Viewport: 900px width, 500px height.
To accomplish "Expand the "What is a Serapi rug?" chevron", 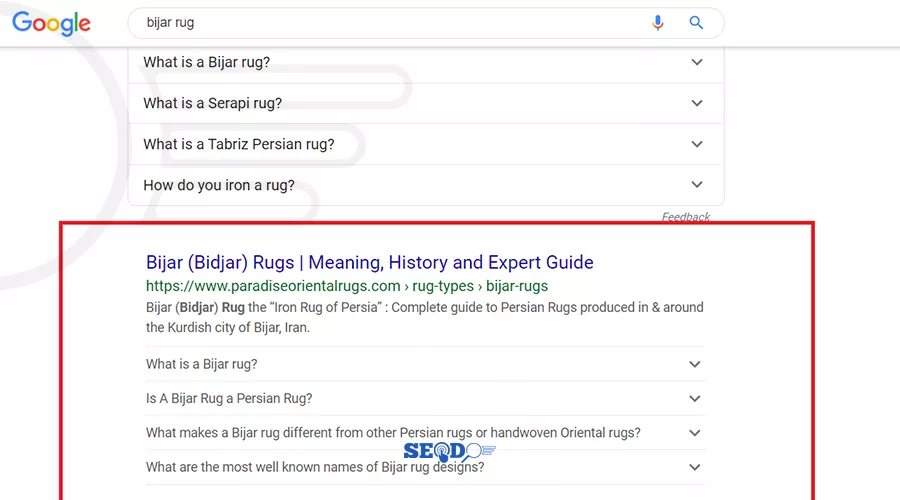I will pyautogui.click(x=697, y=103).
